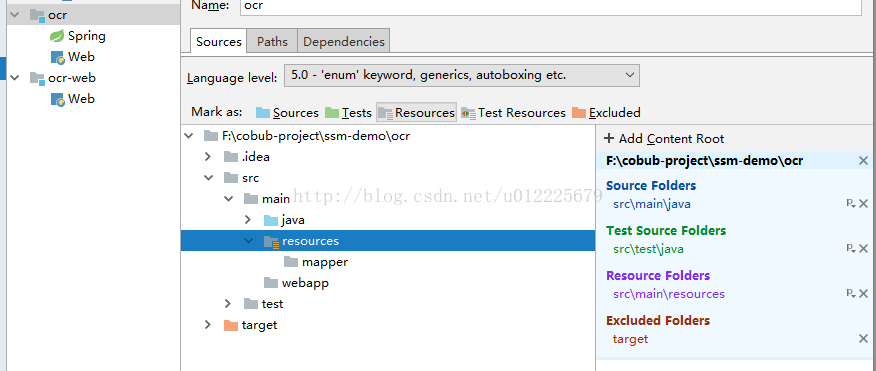The image size is (876, 371).
Task: Select the ocr-web module row
Action: (93, 78)
